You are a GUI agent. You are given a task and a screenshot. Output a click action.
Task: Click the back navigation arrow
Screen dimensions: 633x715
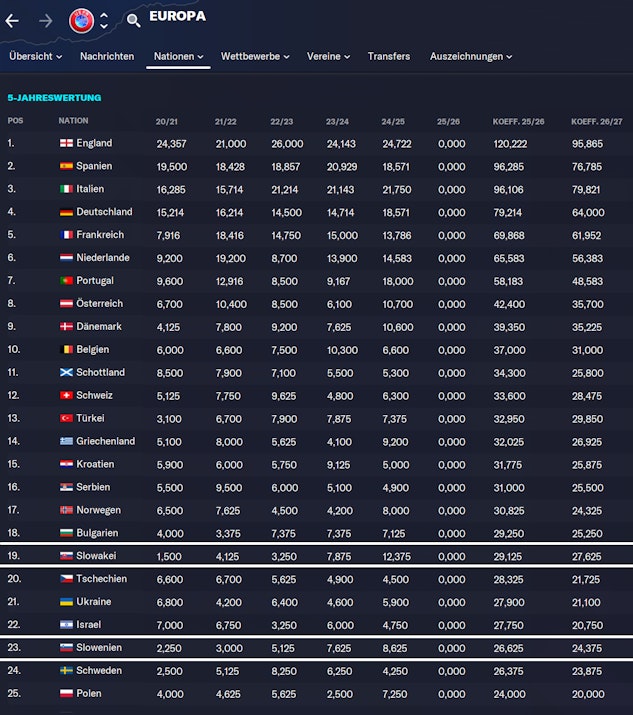point(13,20)
